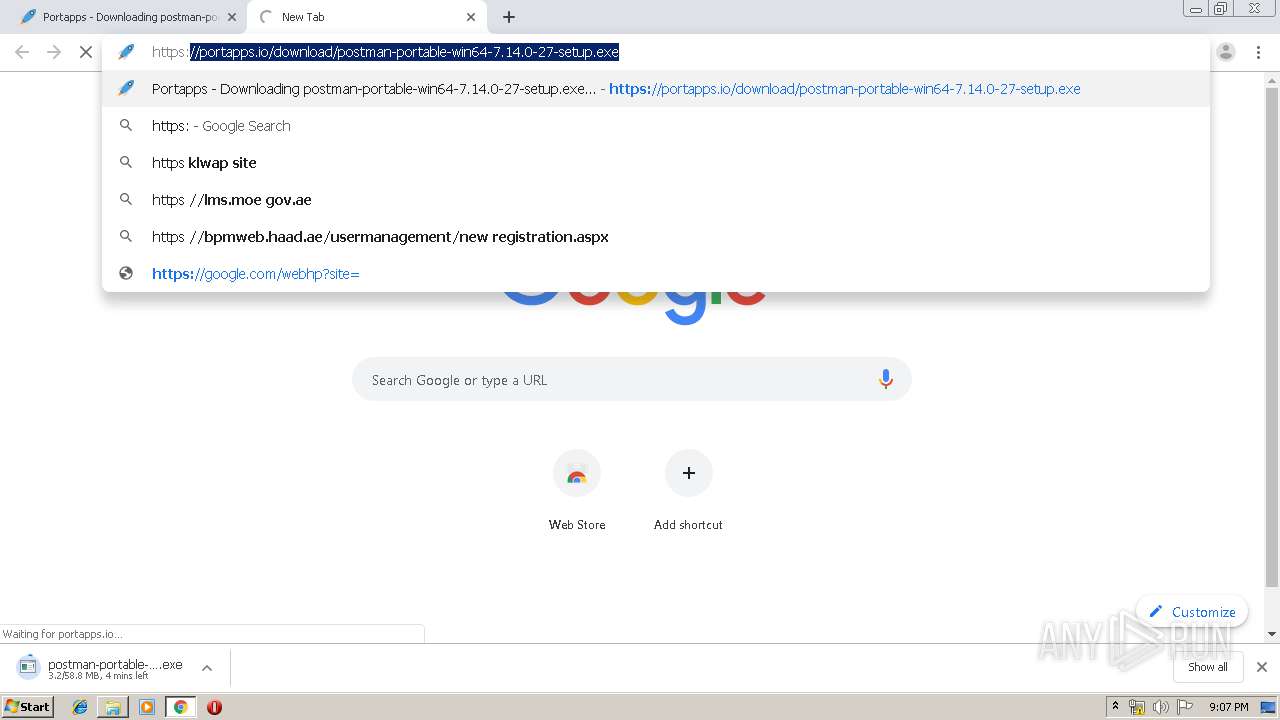Click the 9:07 PM clock
This screenshot has width=1280, height=720.
(x=1229, y=707)
